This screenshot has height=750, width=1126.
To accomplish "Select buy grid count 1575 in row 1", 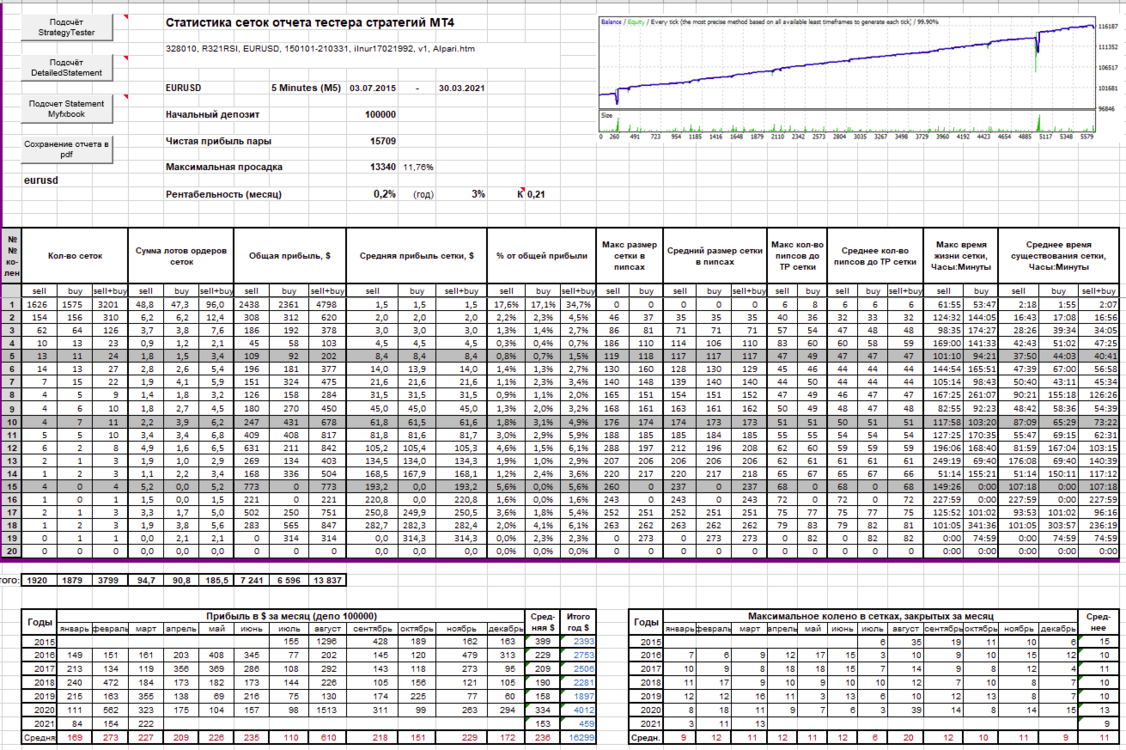I will [x=75, y=305].
